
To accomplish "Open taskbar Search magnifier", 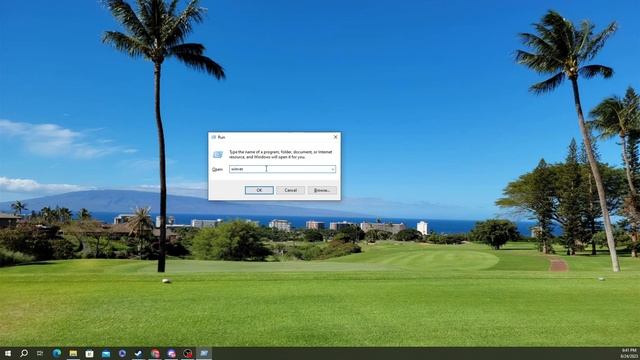I will 24,353.
